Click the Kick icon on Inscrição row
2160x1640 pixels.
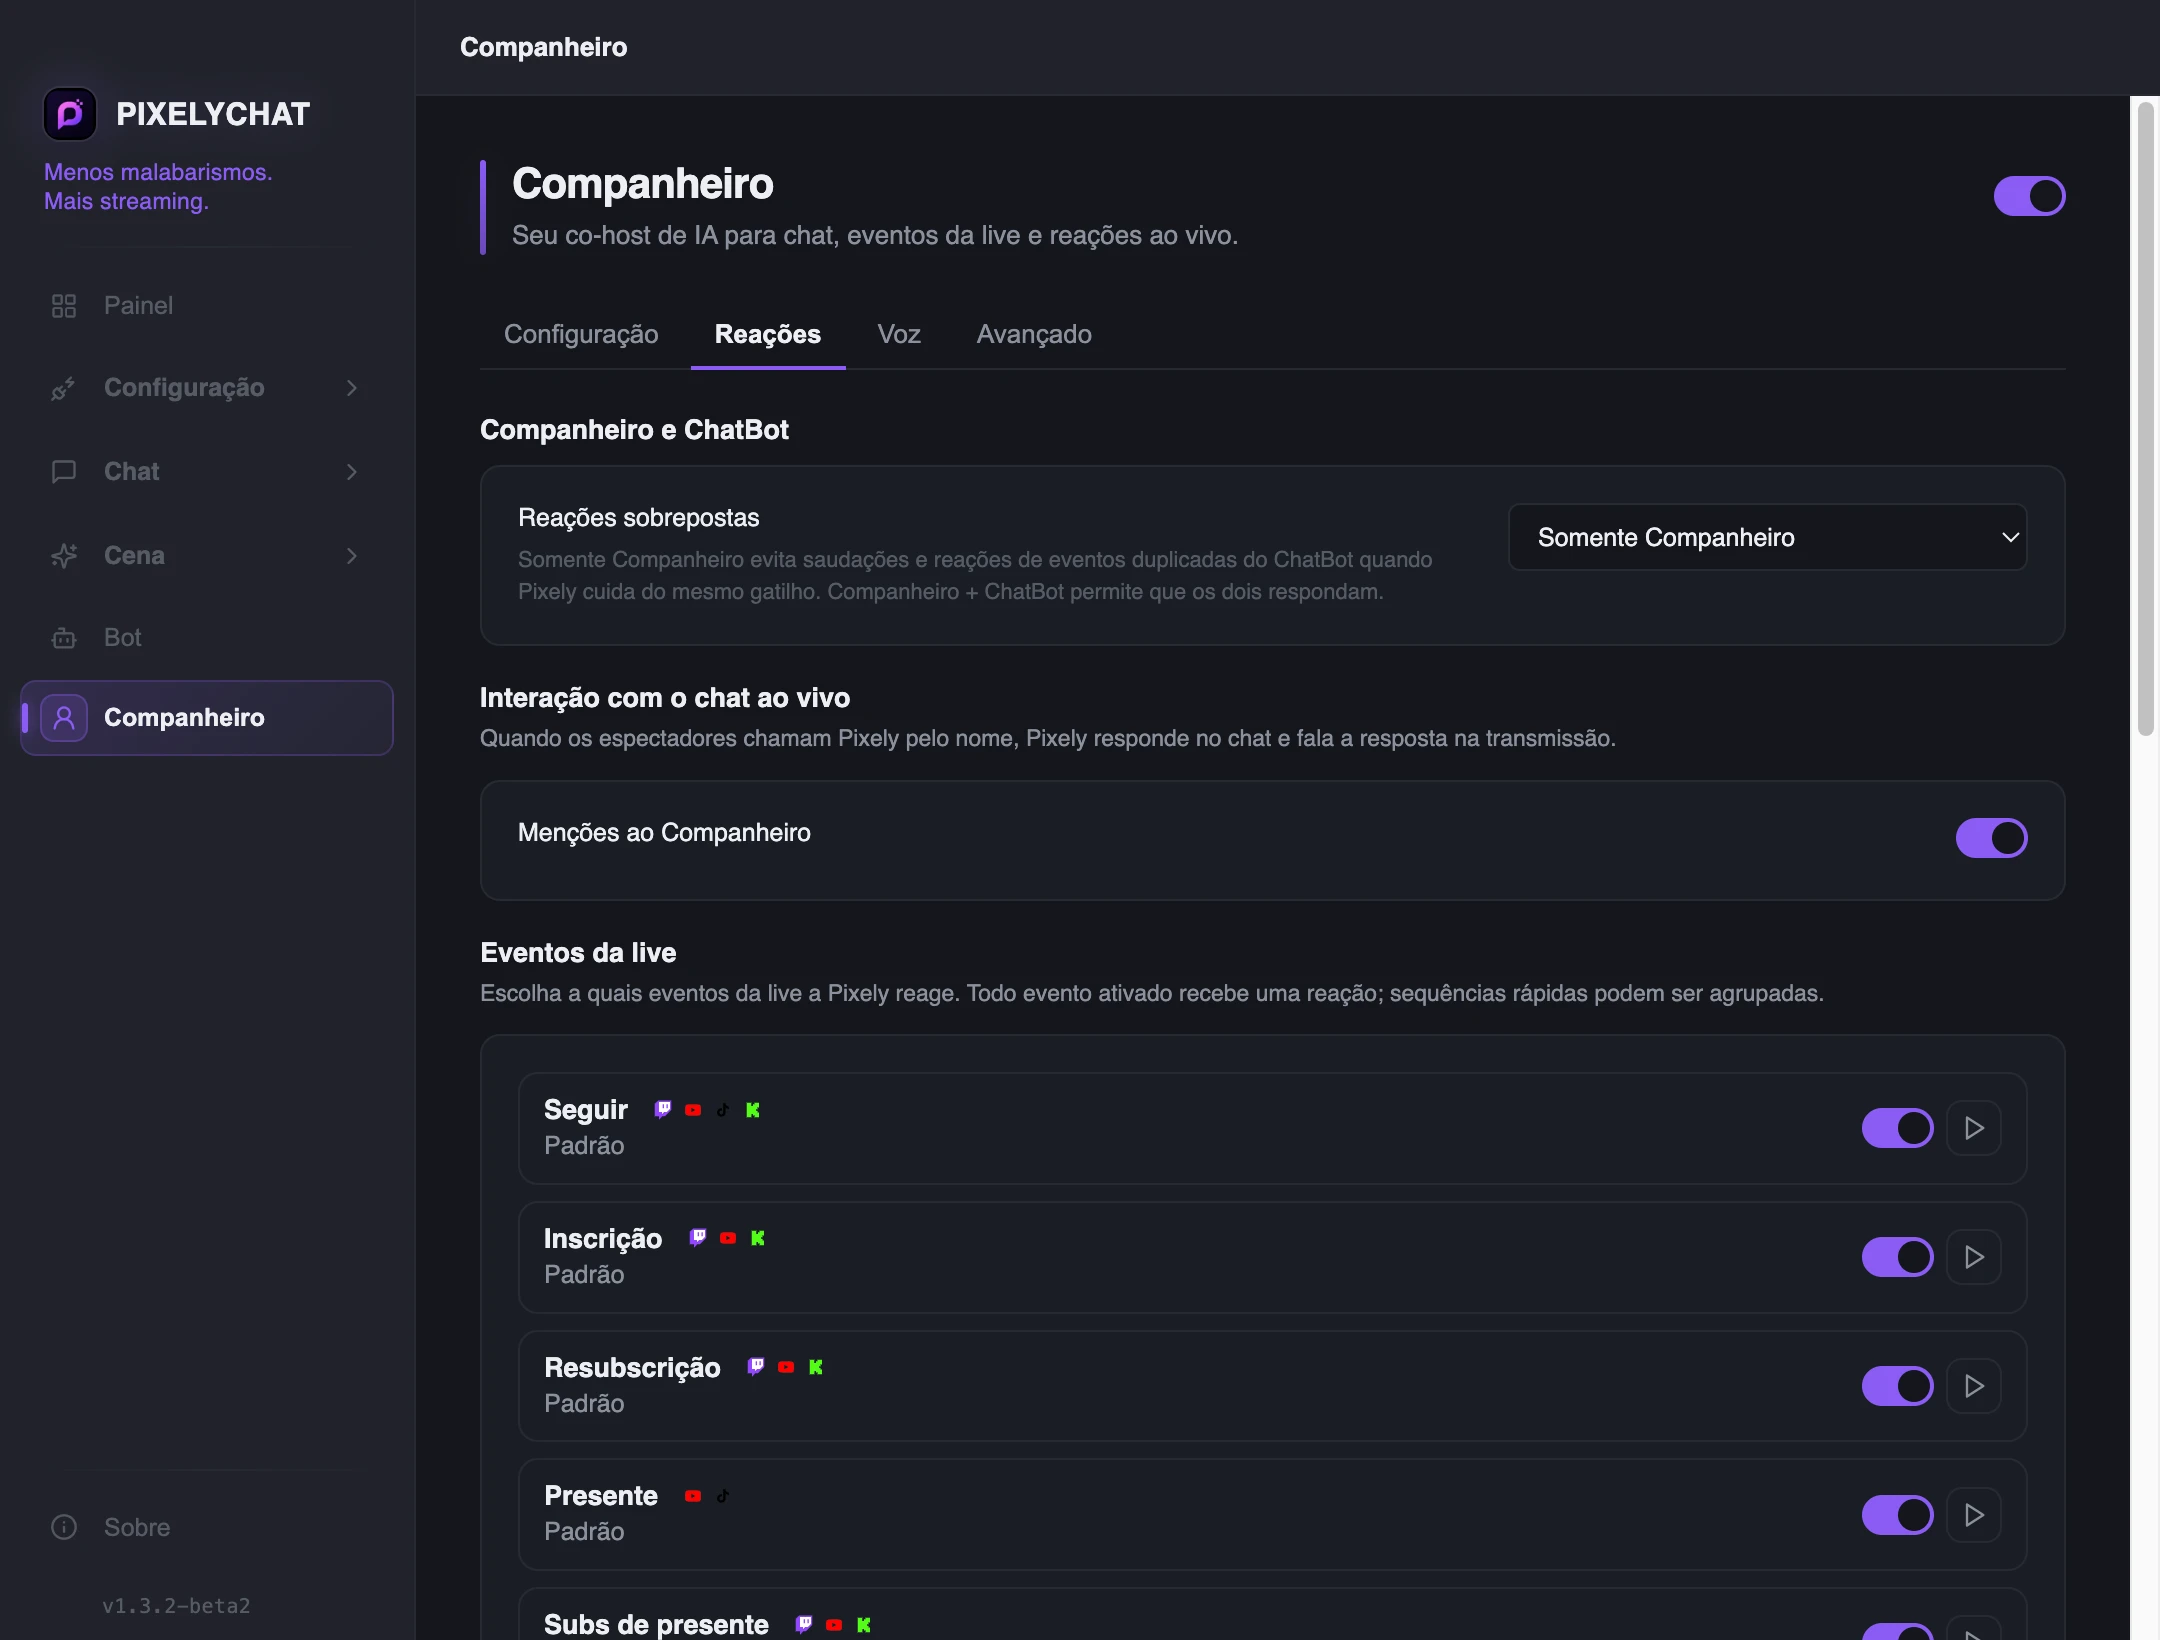pyautogui.click(x=758, y=1238)
